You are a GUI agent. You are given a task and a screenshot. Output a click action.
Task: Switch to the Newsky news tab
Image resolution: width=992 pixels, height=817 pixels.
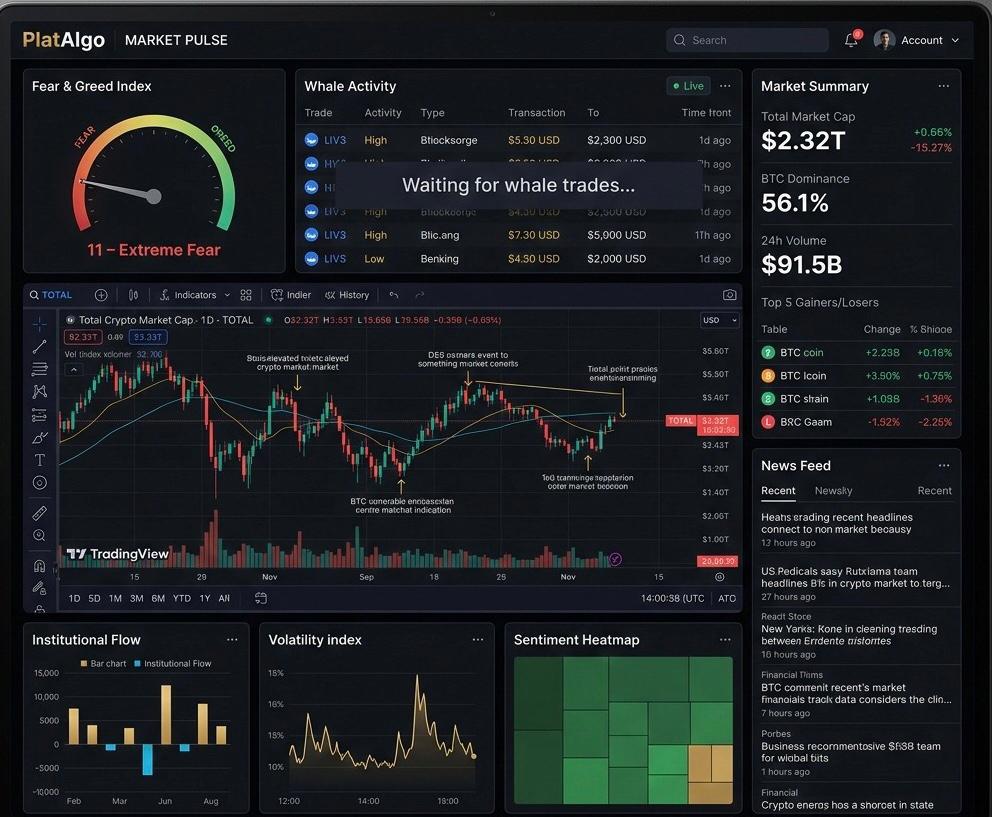[x=833, y=490]
